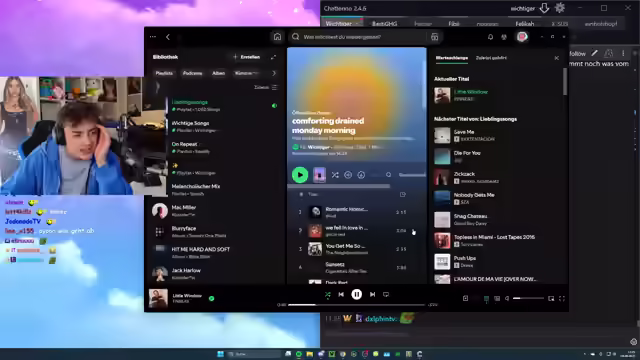
Task: Open the miniplayer icon
Action: click(551, 298)
